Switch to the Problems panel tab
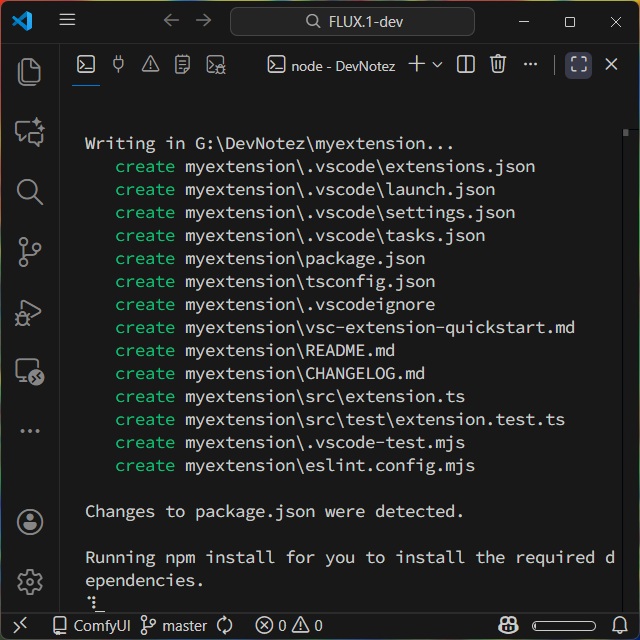 coord(150,65)
